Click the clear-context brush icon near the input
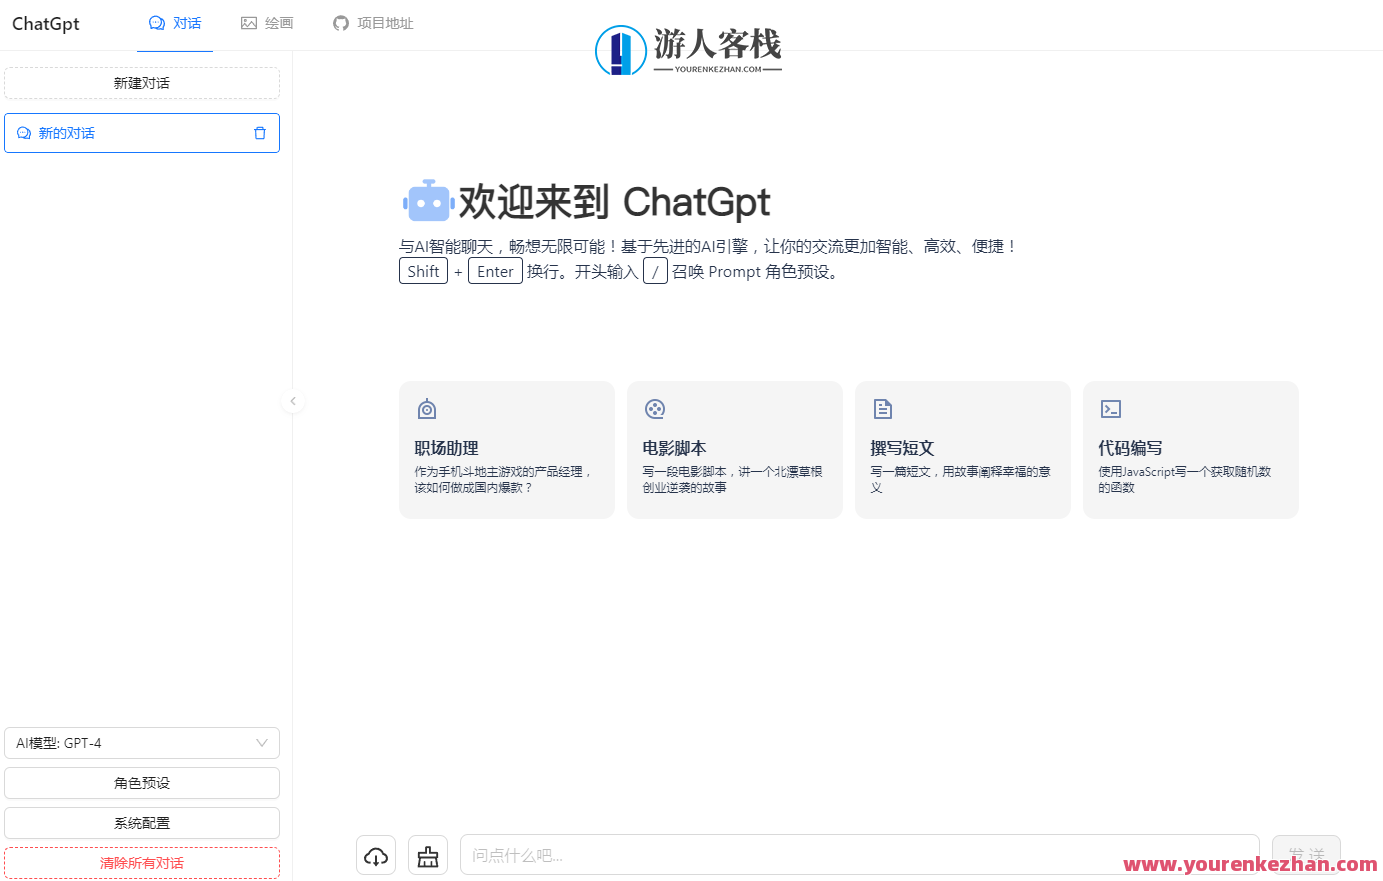Screen dimensions: 1383x881 427,855
